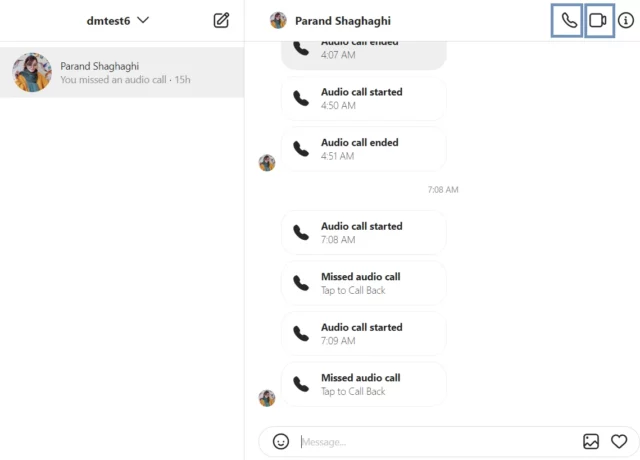The height and width of the screenshot is (460, 640).
Task: Open conversation details info icon
Action: click(x=626, y=20)
